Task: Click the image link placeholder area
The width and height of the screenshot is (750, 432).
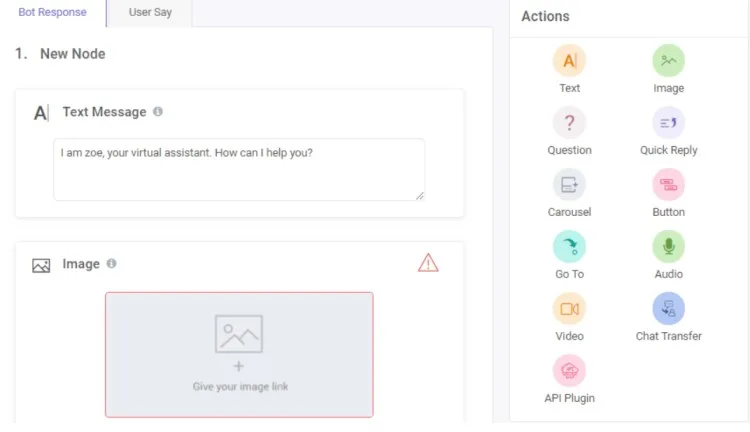Action: point(239,354)
